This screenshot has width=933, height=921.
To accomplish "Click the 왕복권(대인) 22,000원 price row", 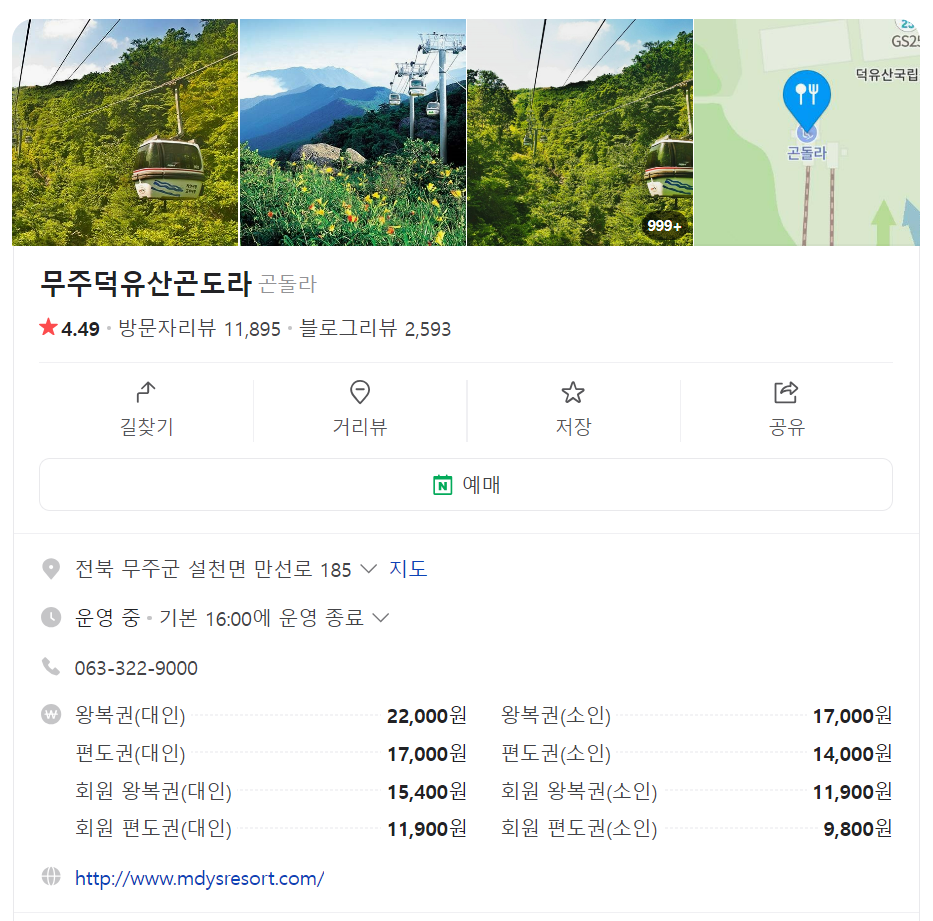I will pyautogui.click(x=271, y=715).
